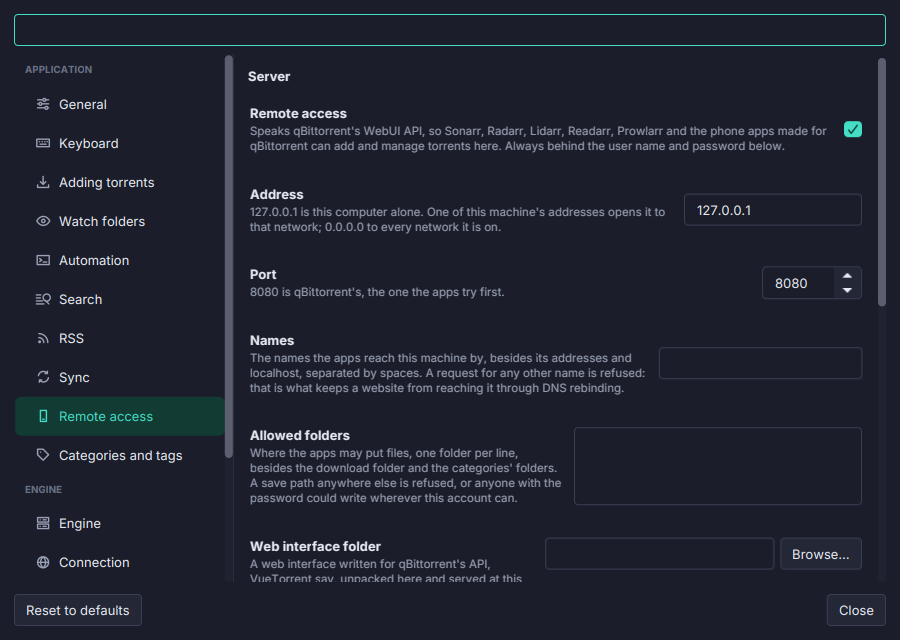Open the Automation section
Image resolution: width=900 pixels, height=640 pixels.
[119, 260]
